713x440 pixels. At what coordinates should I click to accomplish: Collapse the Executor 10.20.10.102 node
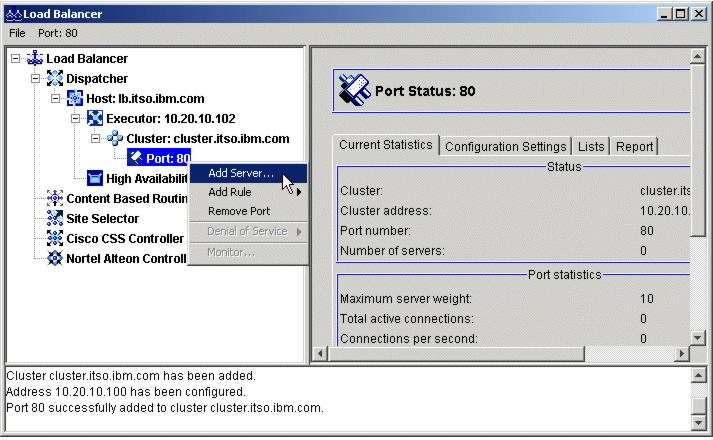[x=75, y=118]
